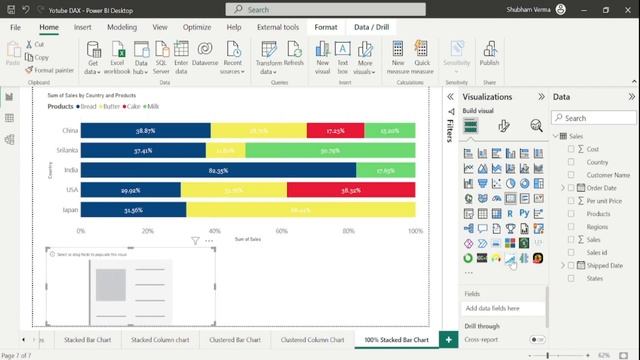Select the Stacked column chart visual icon
Image resolution: width=640 pixels, height=360 pixels.
(482, 153)
